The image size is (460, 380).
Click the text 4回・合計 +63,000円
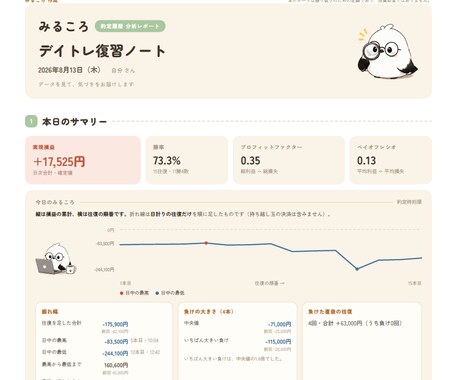[335, 323]
